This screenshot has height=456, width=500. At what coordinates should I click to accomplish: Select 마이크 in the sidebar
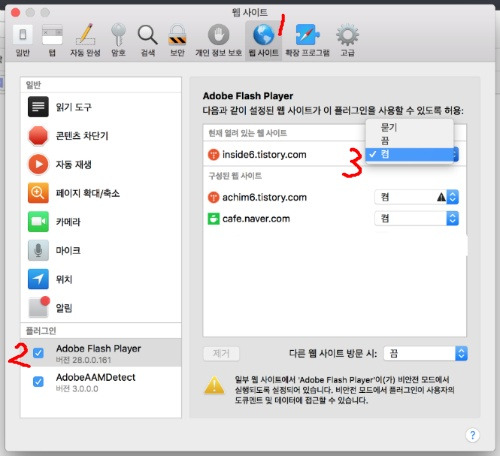tap(101, 250)
